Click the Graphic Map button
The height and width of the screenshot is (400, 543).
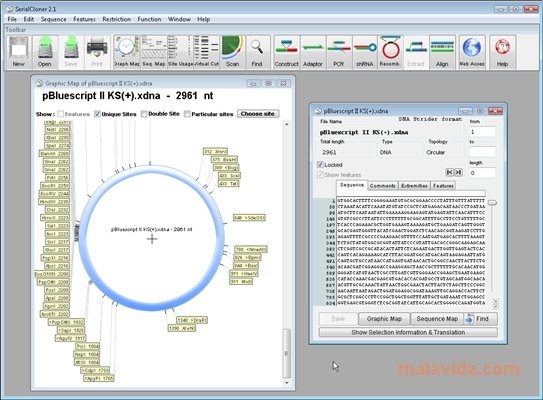click(x=384, y=319)
